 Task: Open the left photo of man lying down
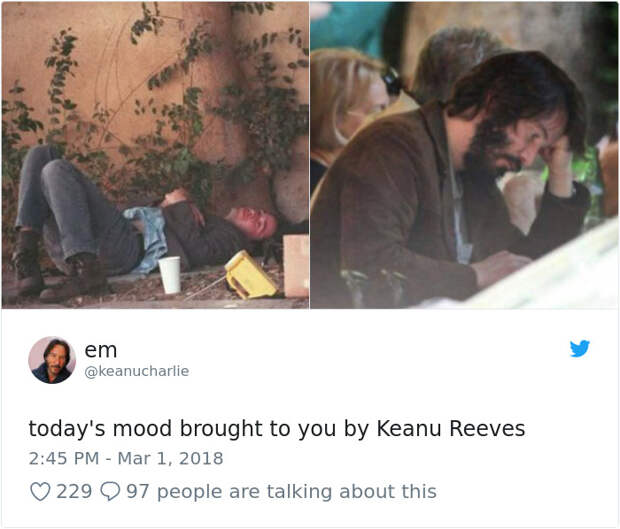(155, 155)
